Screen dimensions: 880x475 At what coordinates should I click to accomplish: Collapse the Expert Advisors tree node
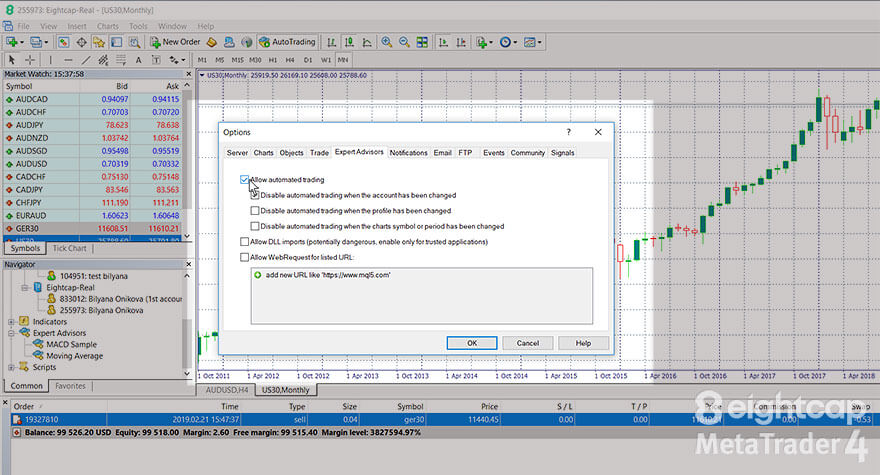click(11, 333)
